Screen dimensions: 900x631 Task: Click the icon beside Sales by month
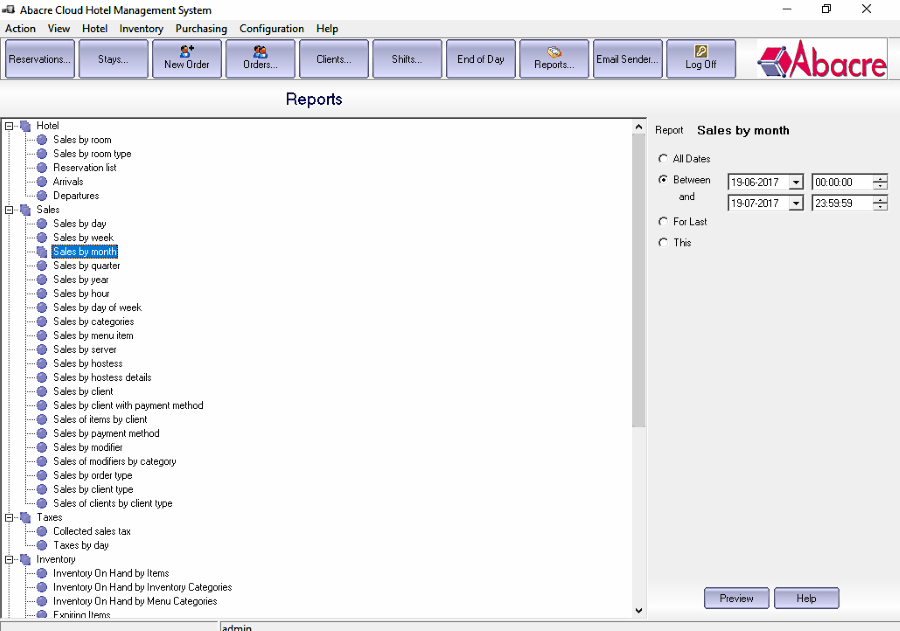pos(42,251)
